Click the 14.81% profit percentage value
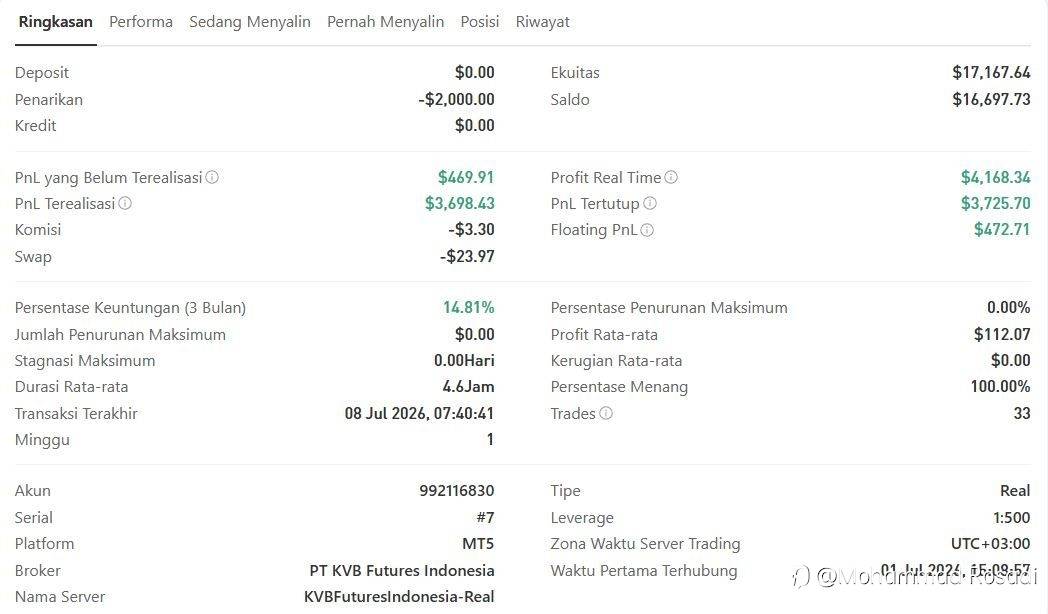 469,307
